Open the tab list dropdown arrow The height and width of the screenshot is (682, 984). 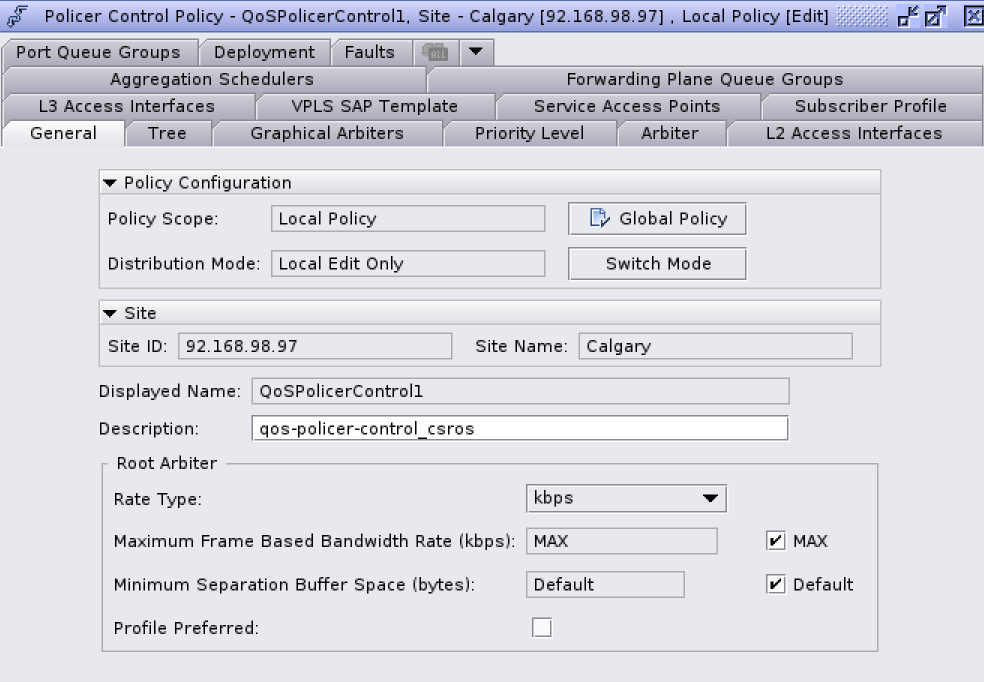[x=476, y=52]
